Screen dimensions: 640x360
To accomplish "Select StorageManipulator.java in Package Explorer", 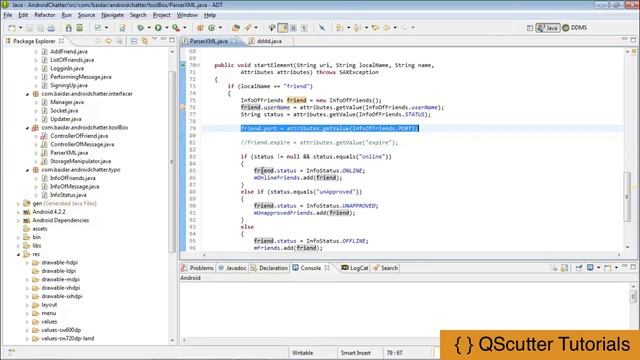I will tap(80, 161).
